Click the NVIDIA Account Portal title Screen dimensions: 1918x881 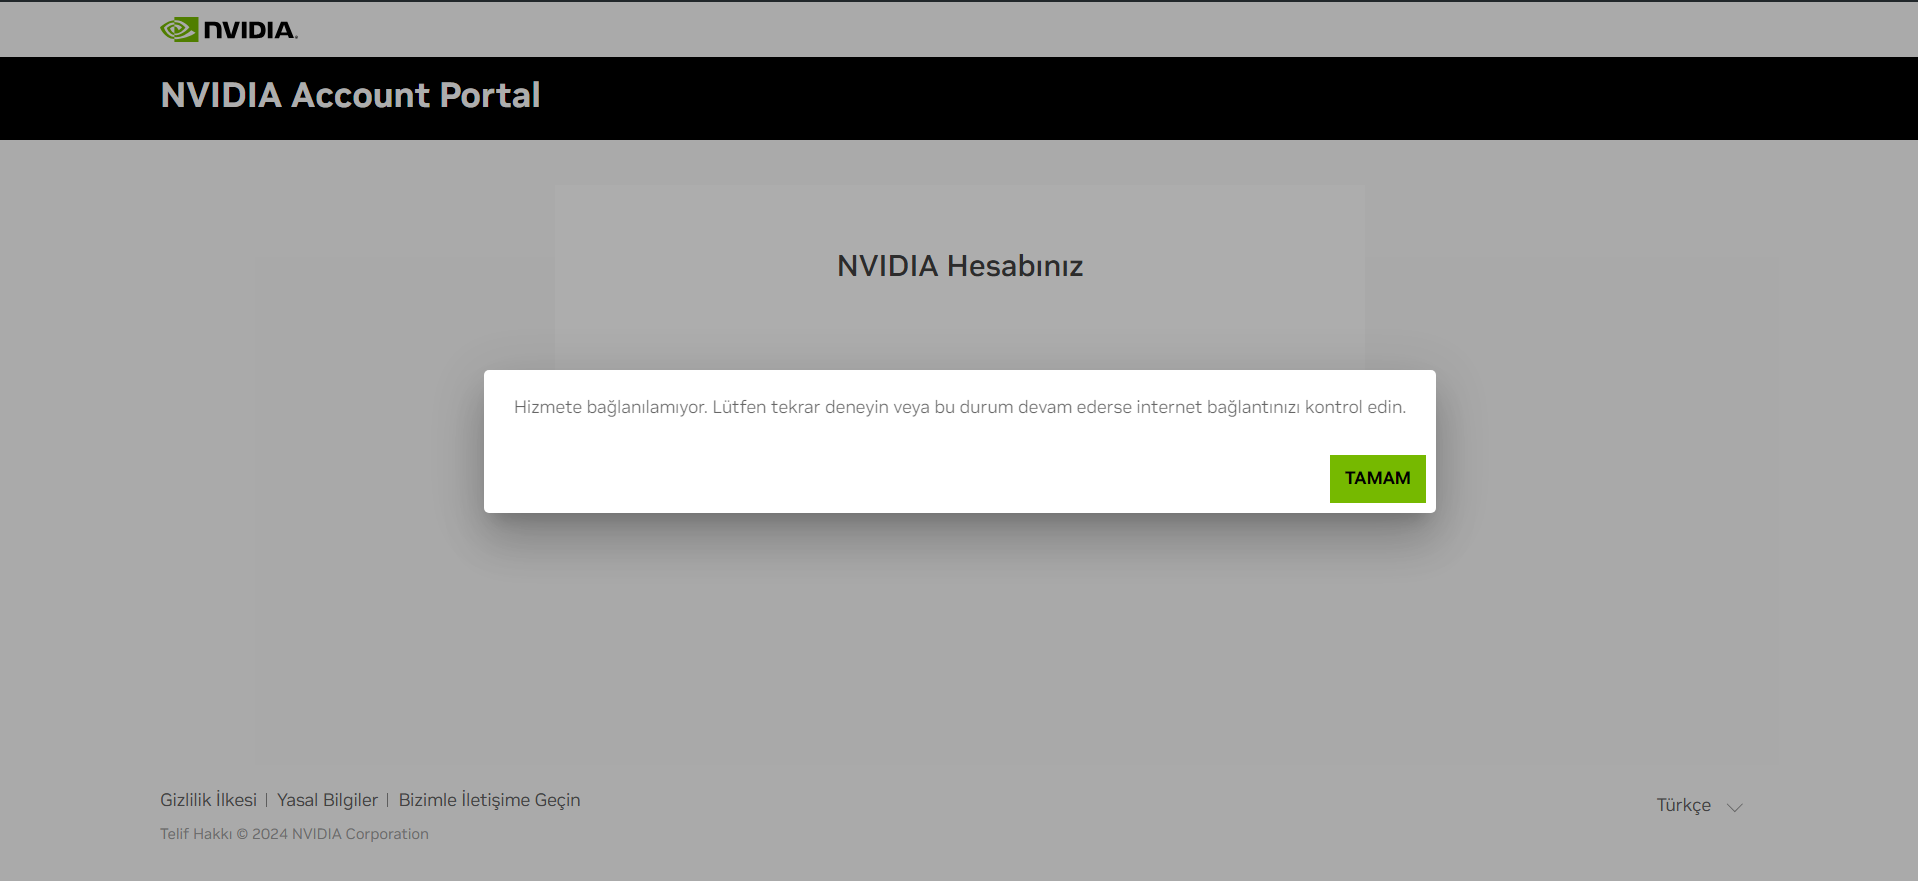coord(350,95)
